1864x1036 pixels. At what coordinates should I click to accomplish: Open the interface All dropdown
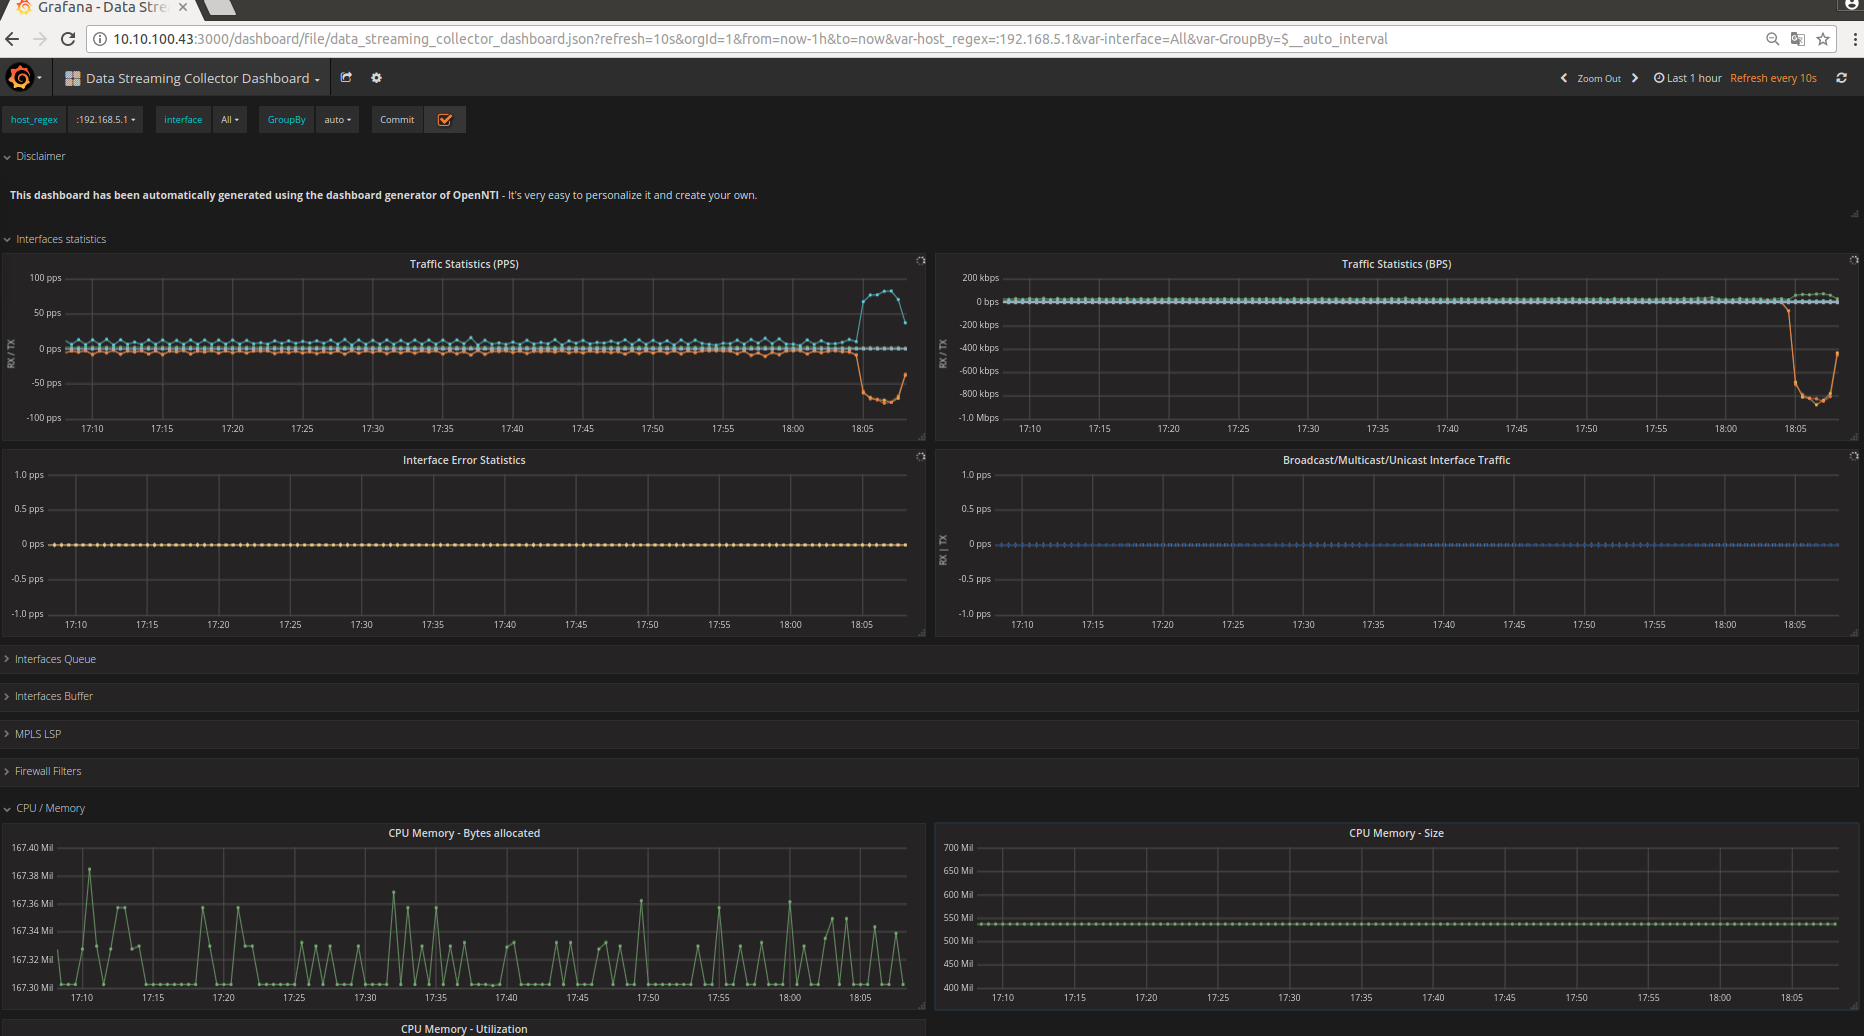tap(230, 120)
